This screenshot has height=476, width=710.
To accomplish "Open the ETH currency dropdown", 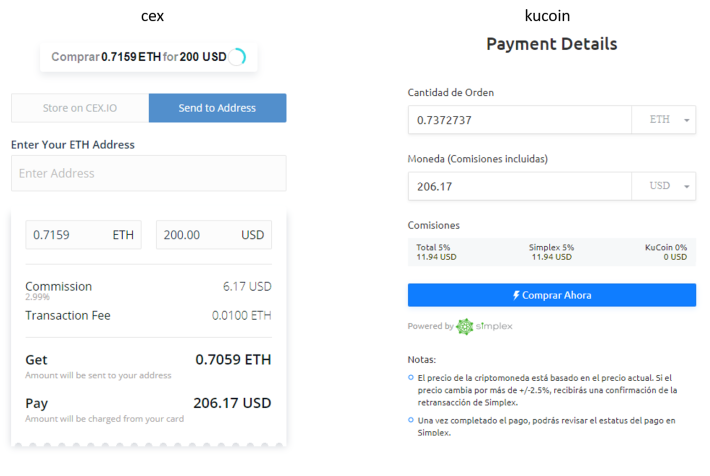I will [664, 120].
